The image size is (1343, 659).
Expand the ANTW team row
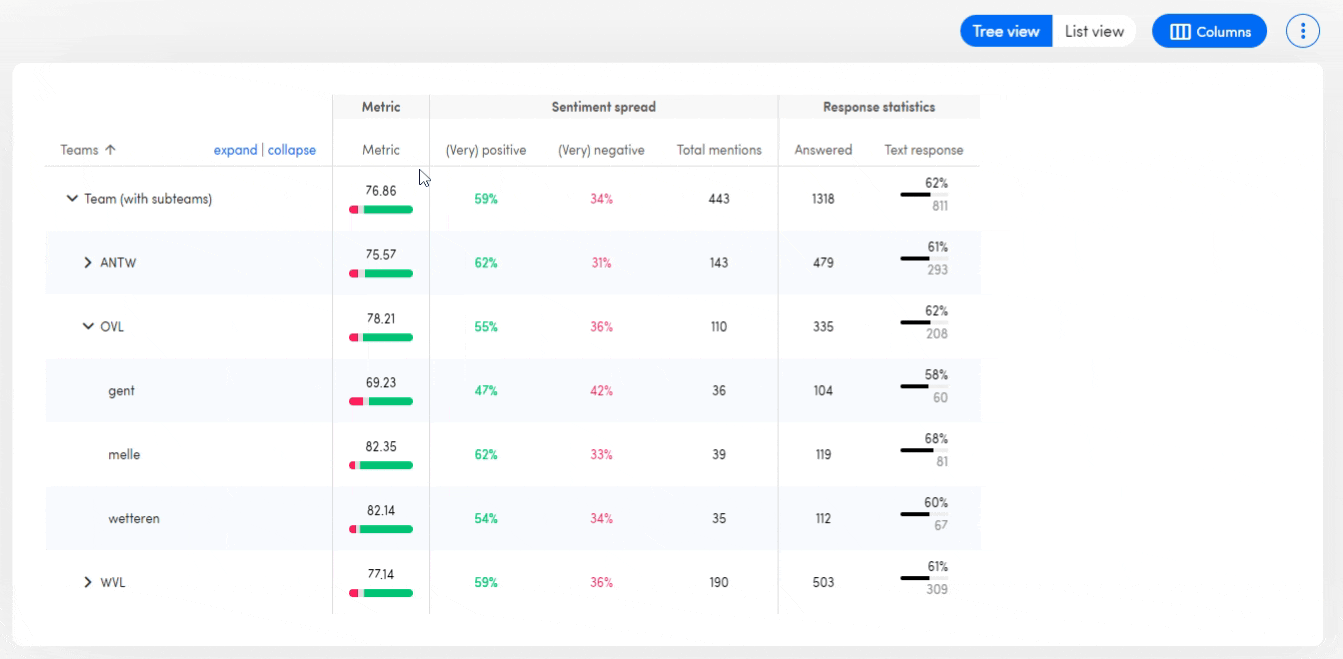[88, 263]
